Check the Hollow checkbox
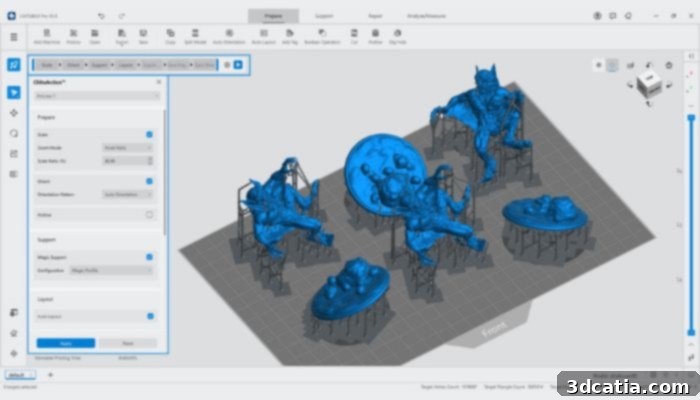Viewport: 700px width, 400px height. click(x=150, y=215)
